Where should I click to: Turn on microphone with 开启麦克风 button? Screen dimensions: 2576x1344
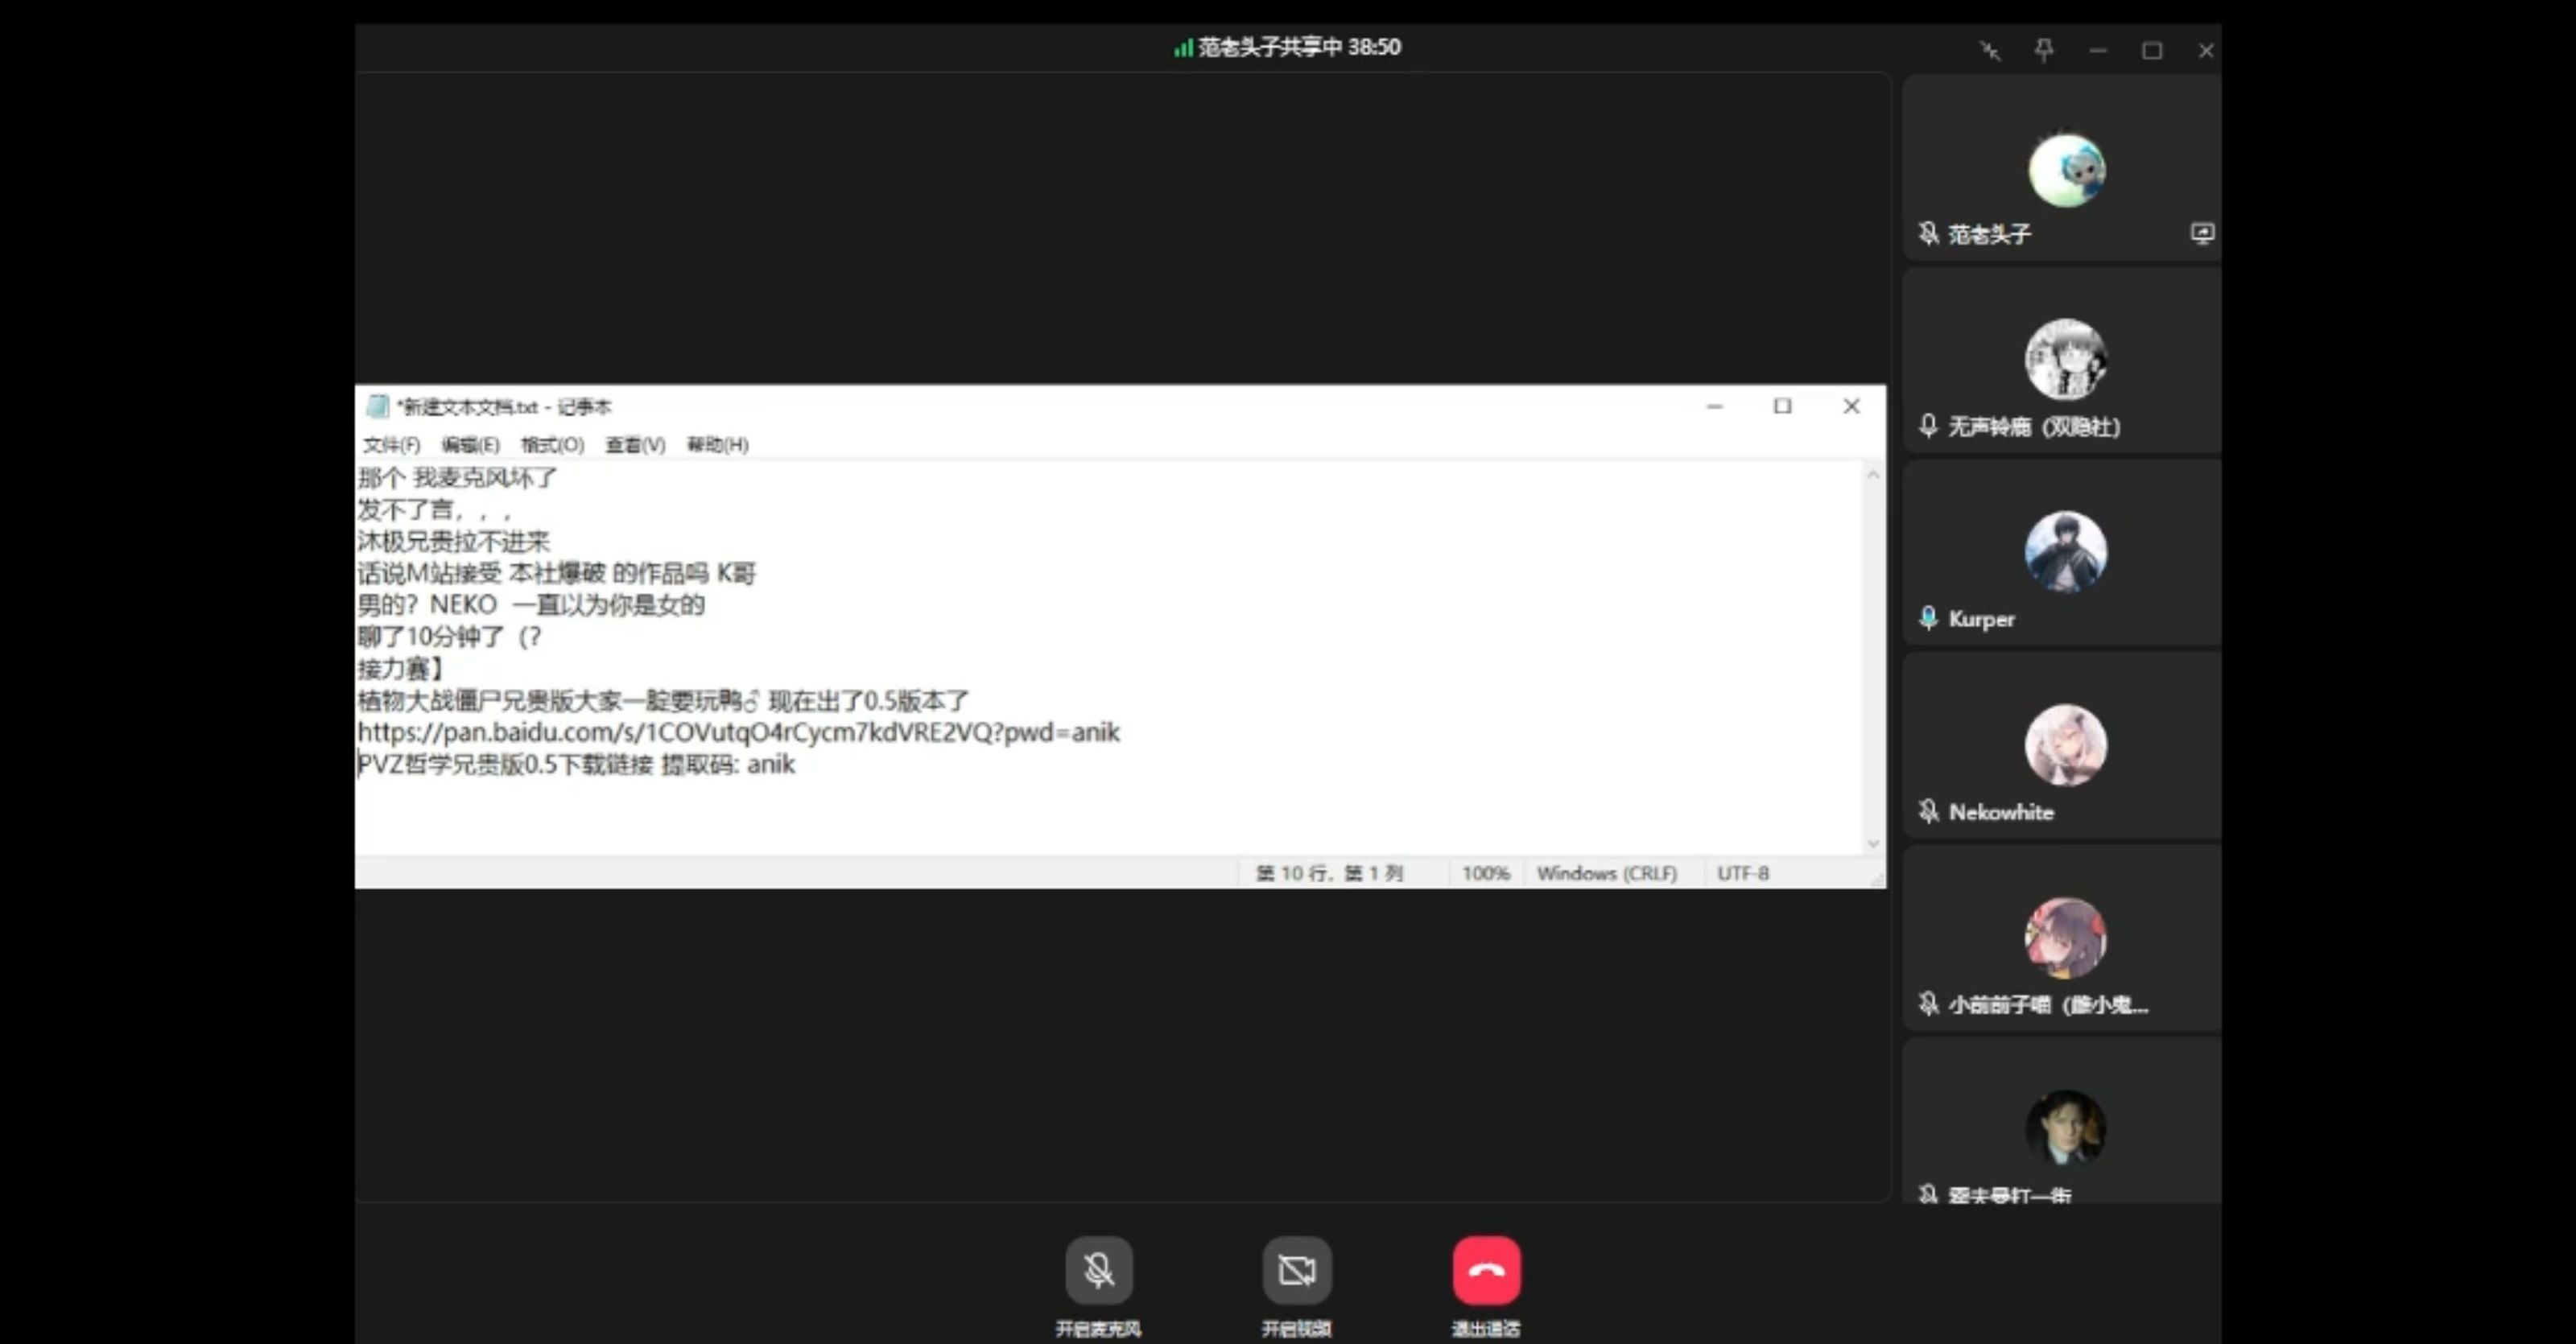pyautogui.click(x=1098, y=1270)
